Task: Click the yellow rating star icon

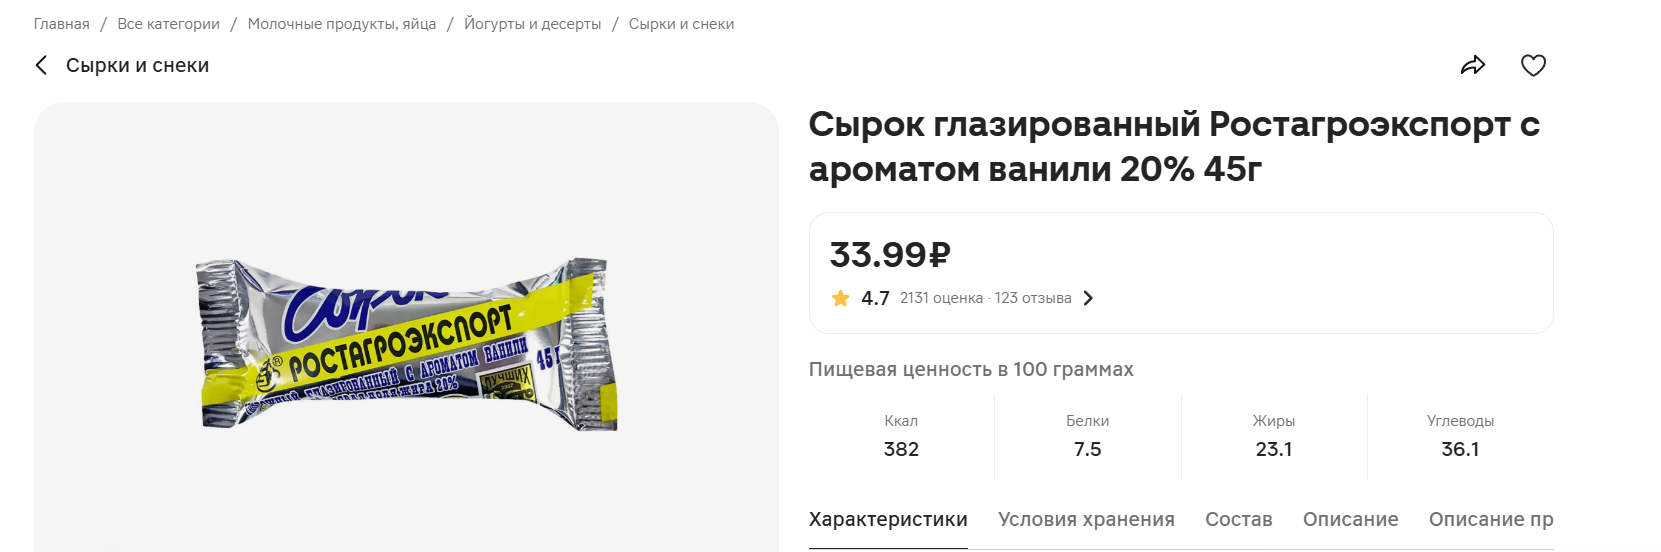Action: point(841,298)
